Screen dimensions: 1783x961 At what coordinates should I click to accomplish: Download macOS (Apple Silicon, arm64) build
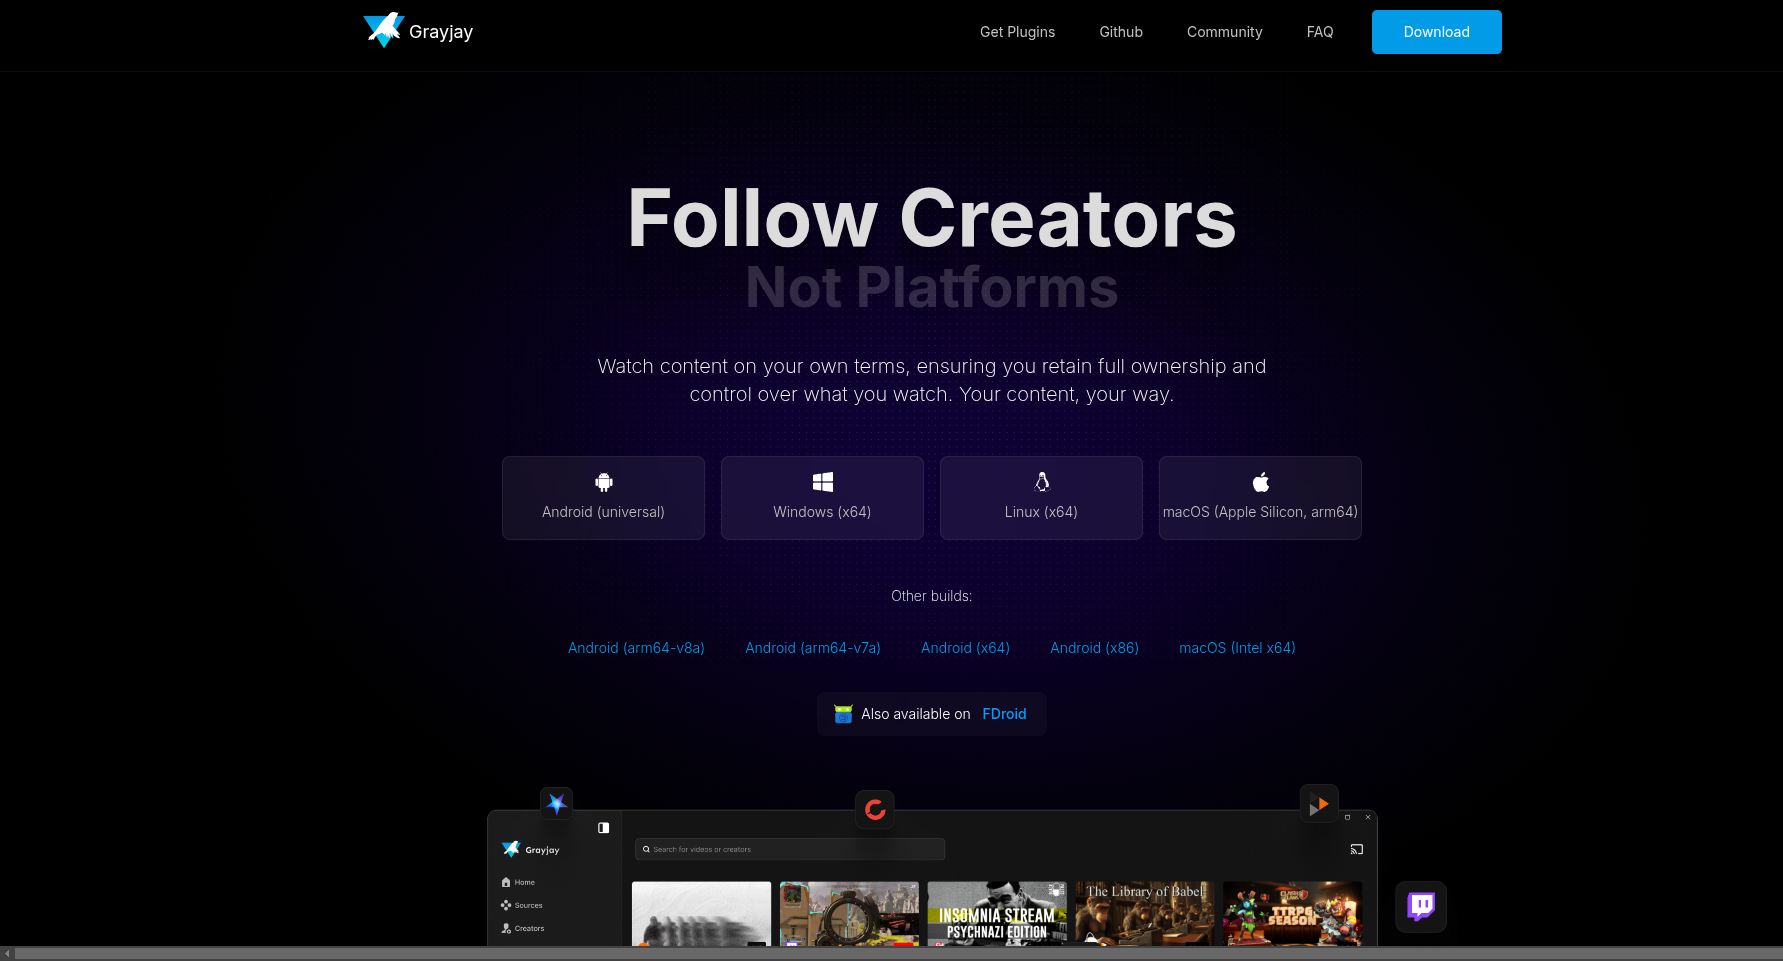[x=1260, y=498]
